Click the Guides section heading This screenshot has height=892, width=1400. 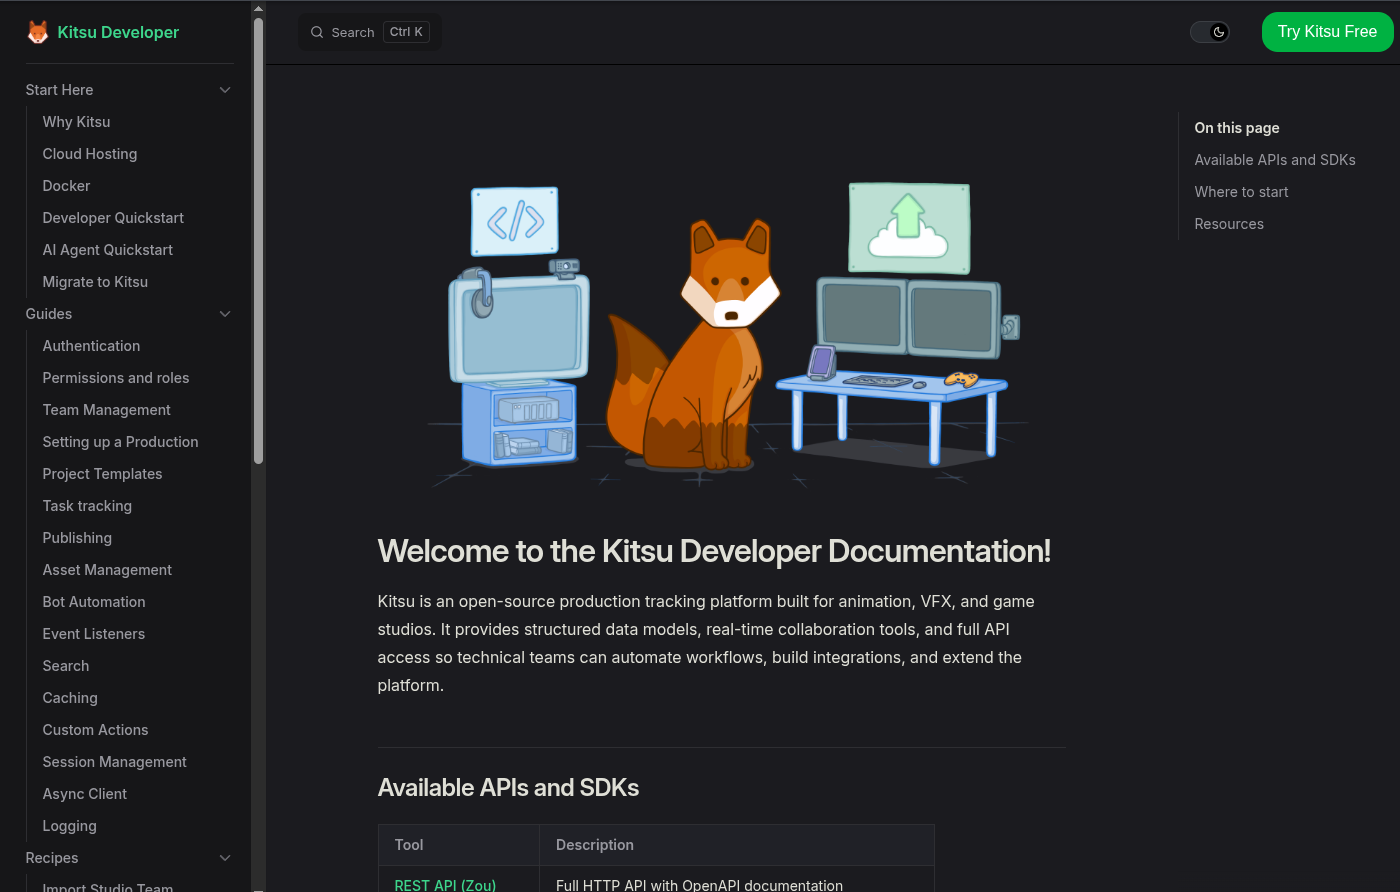click(x=49, y=314)
